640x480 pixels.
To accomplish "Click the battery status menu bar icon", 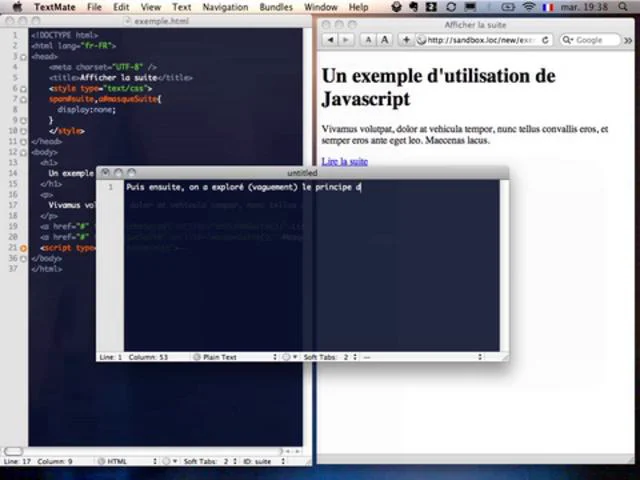I will coord(508,7).
